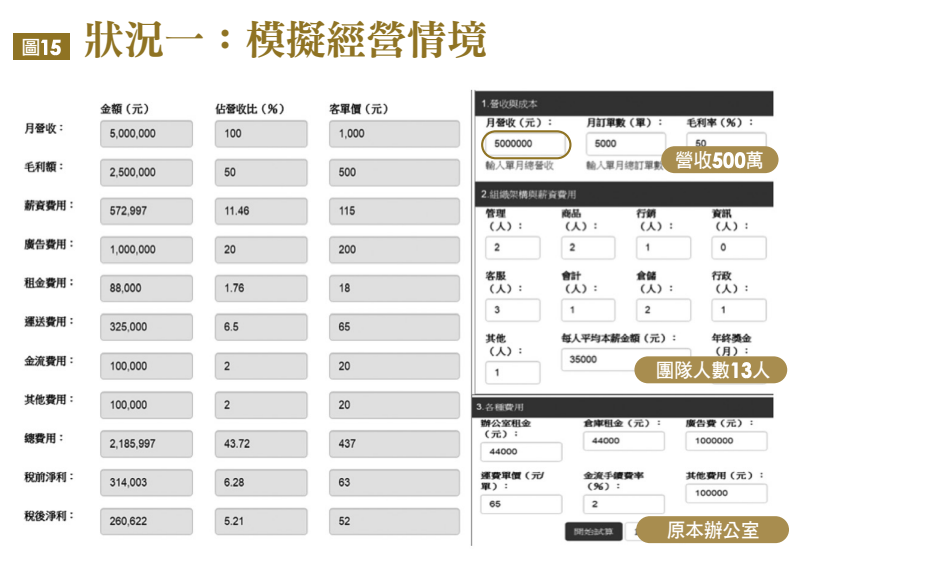Select the 月訂單數 input showing 5000
Image resolution: width=925 pixels, height=582 pixels.
625,143
